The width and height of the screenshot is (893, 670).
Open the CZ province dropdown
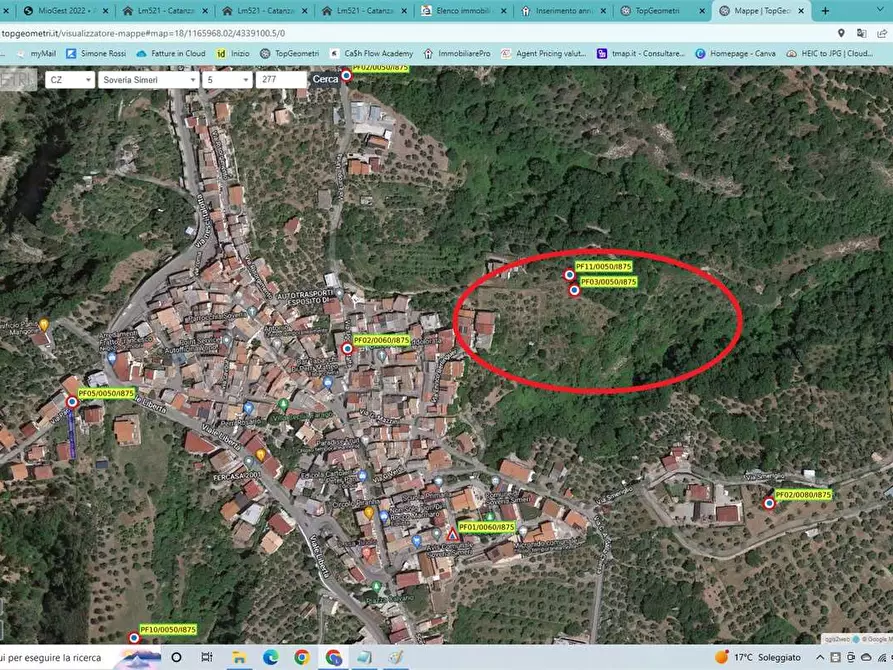(69, 80)
